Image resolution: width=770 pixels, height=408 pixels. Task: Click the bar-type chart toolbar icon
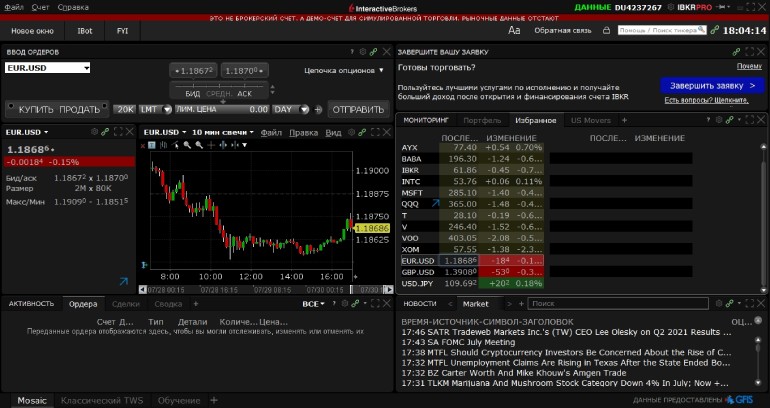(164, 145)
